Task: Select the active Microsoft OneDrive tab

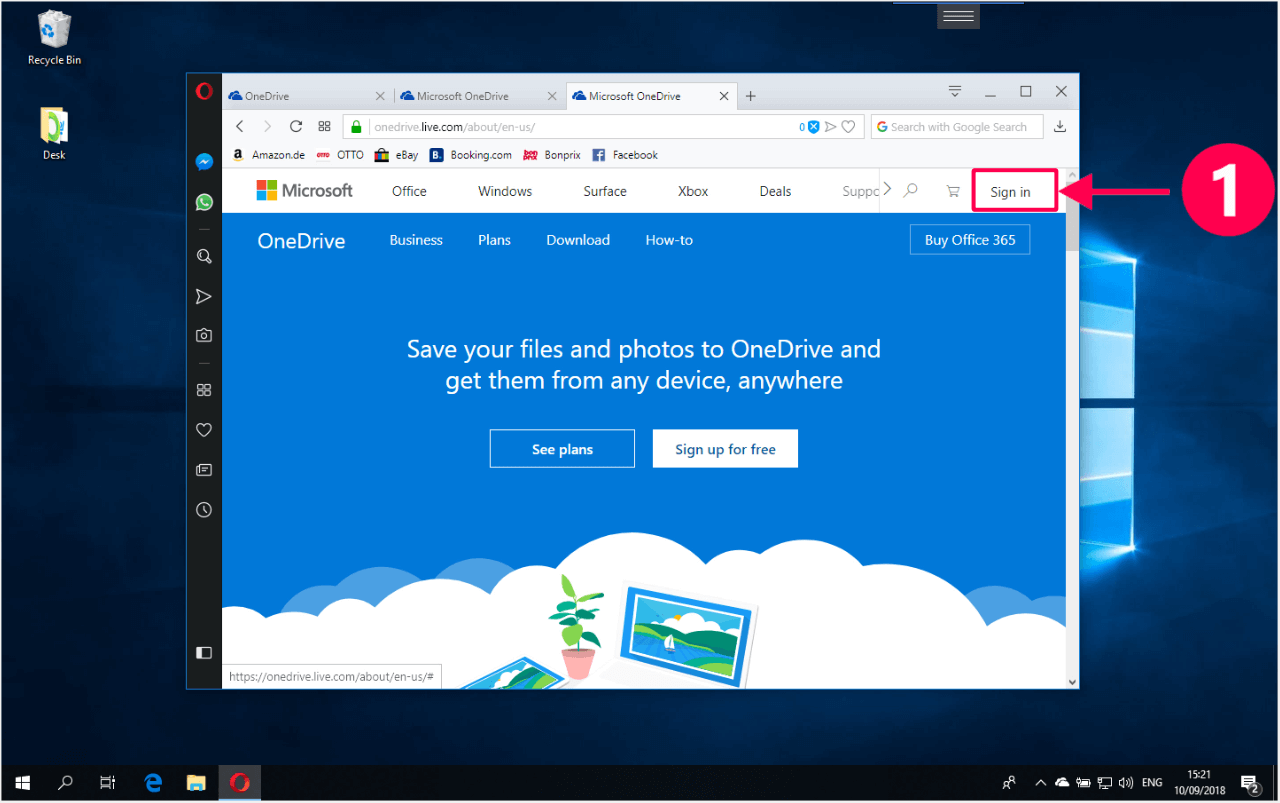Action: tap(652, 96)
